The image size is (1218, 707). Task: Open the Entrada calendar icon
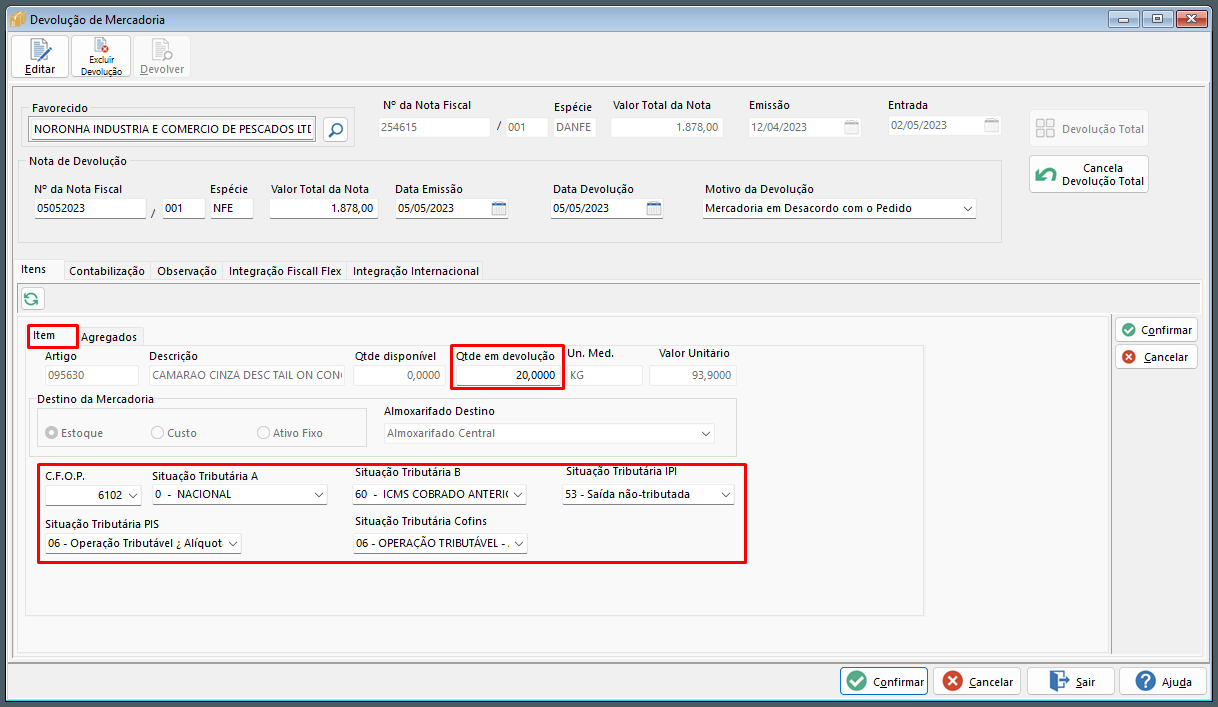[x=991, y=125]
